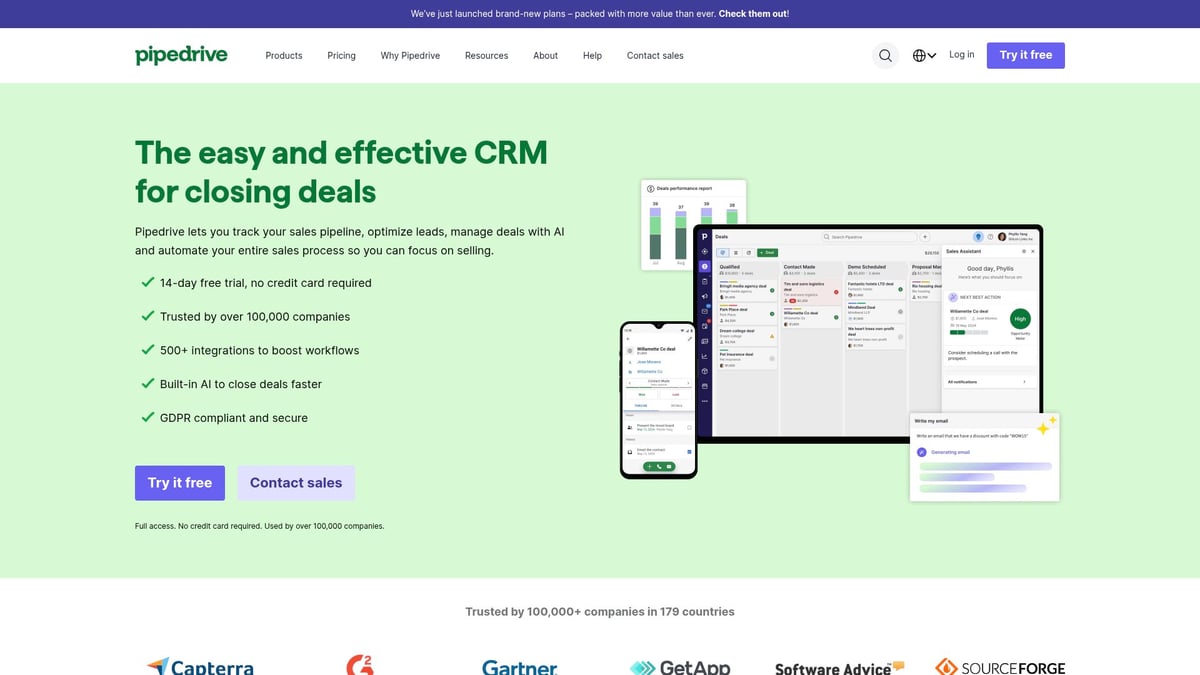This screenshot has height=675, width=1200.
Task: Click the Log in link
Action: pyautogui.click(x=961, y=55)
